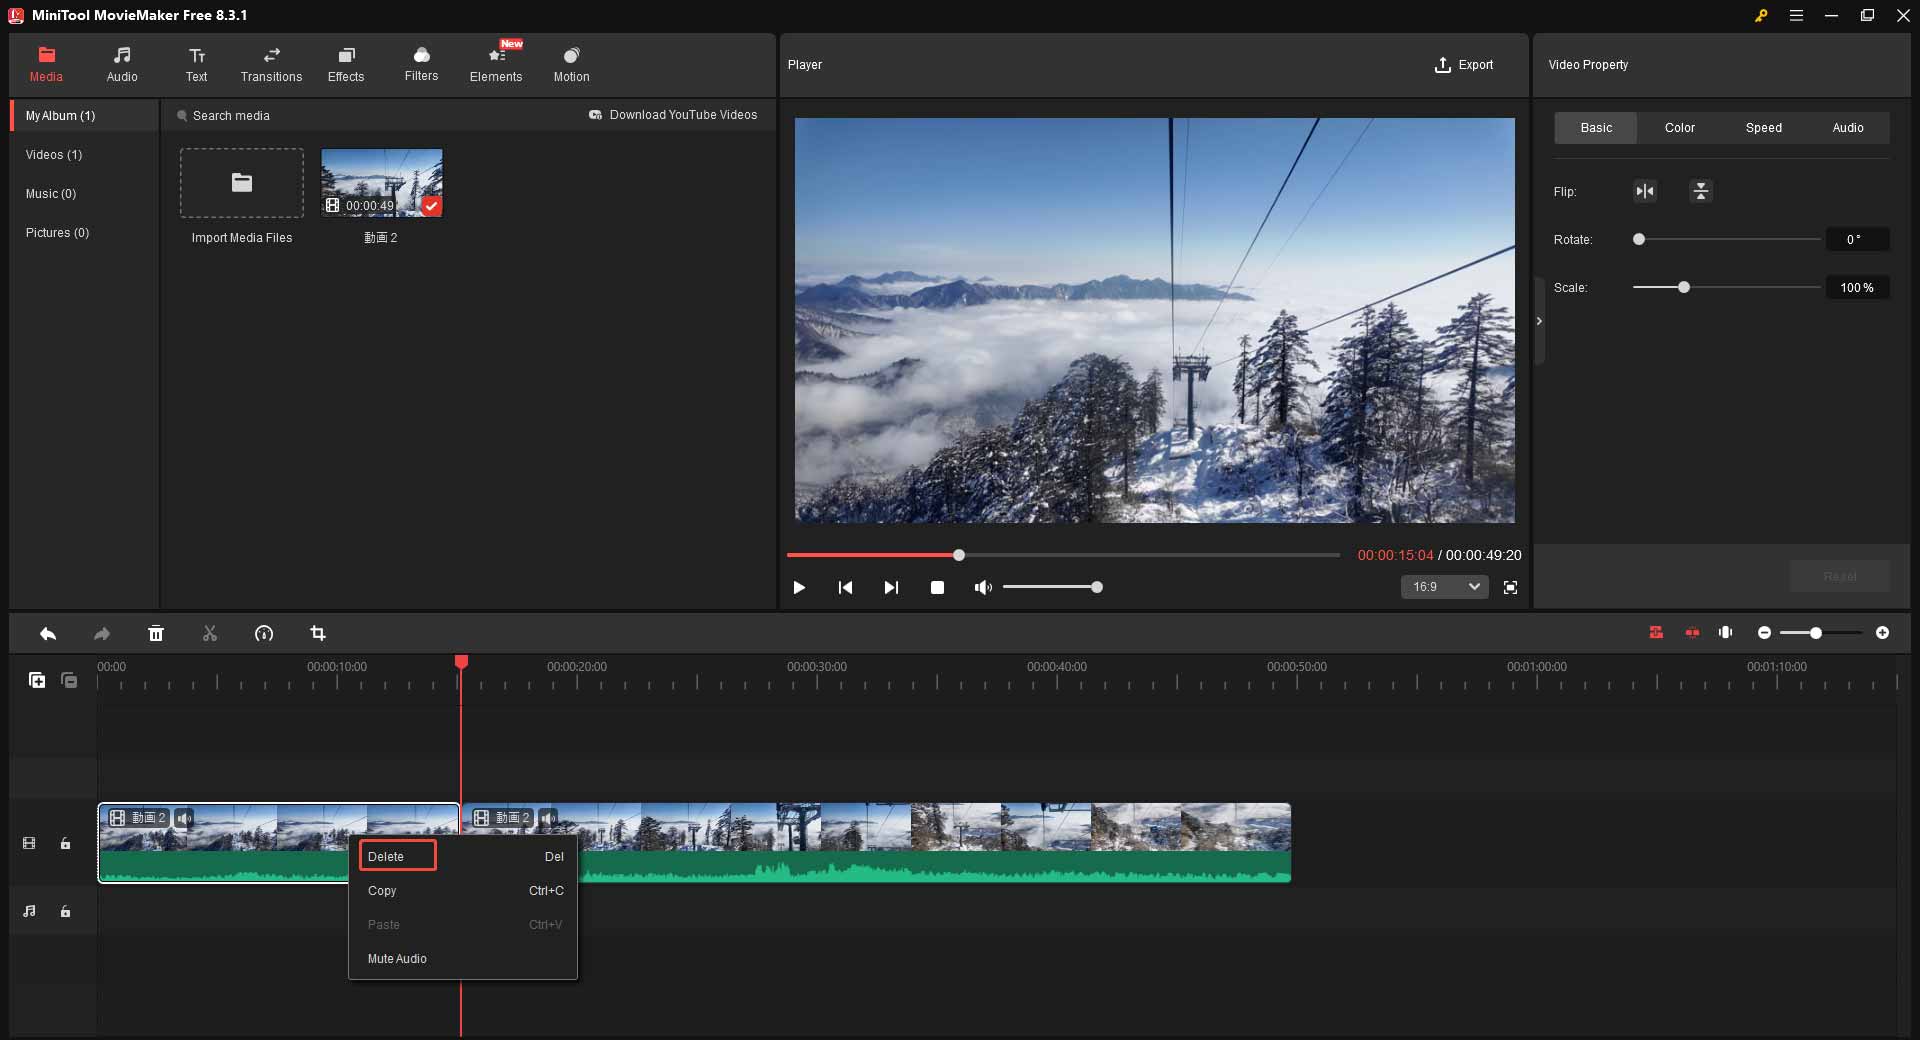Switch to the Color tab in Video Property
This screenshot has width=1920, height=1040.
[1679, 127]
